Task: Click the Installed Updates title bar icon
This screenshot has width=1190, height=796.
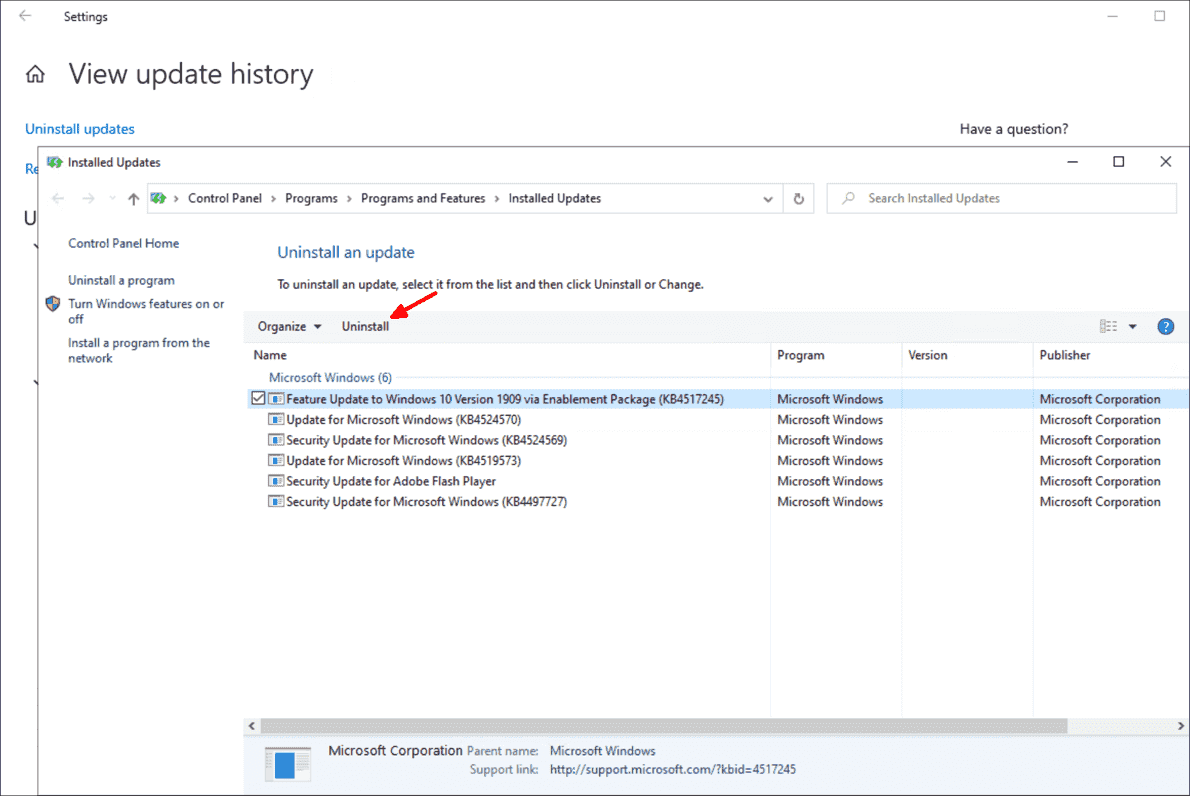Action: 55,162
